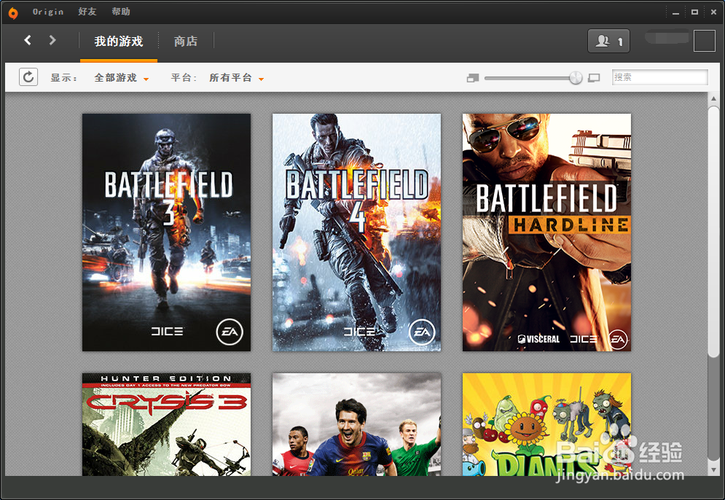The width and height of the screenshot is (725, 500).
Task: Switch to the 商店 tab
Action: pos(185,42)
